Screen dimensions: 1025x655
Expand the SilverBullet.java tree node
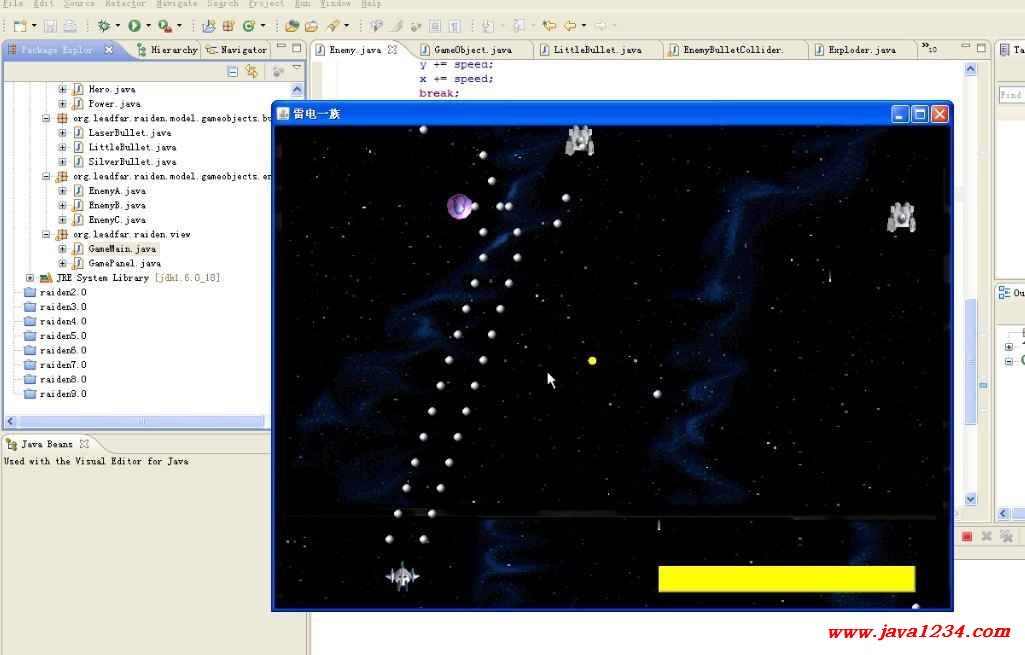point(62,161)
